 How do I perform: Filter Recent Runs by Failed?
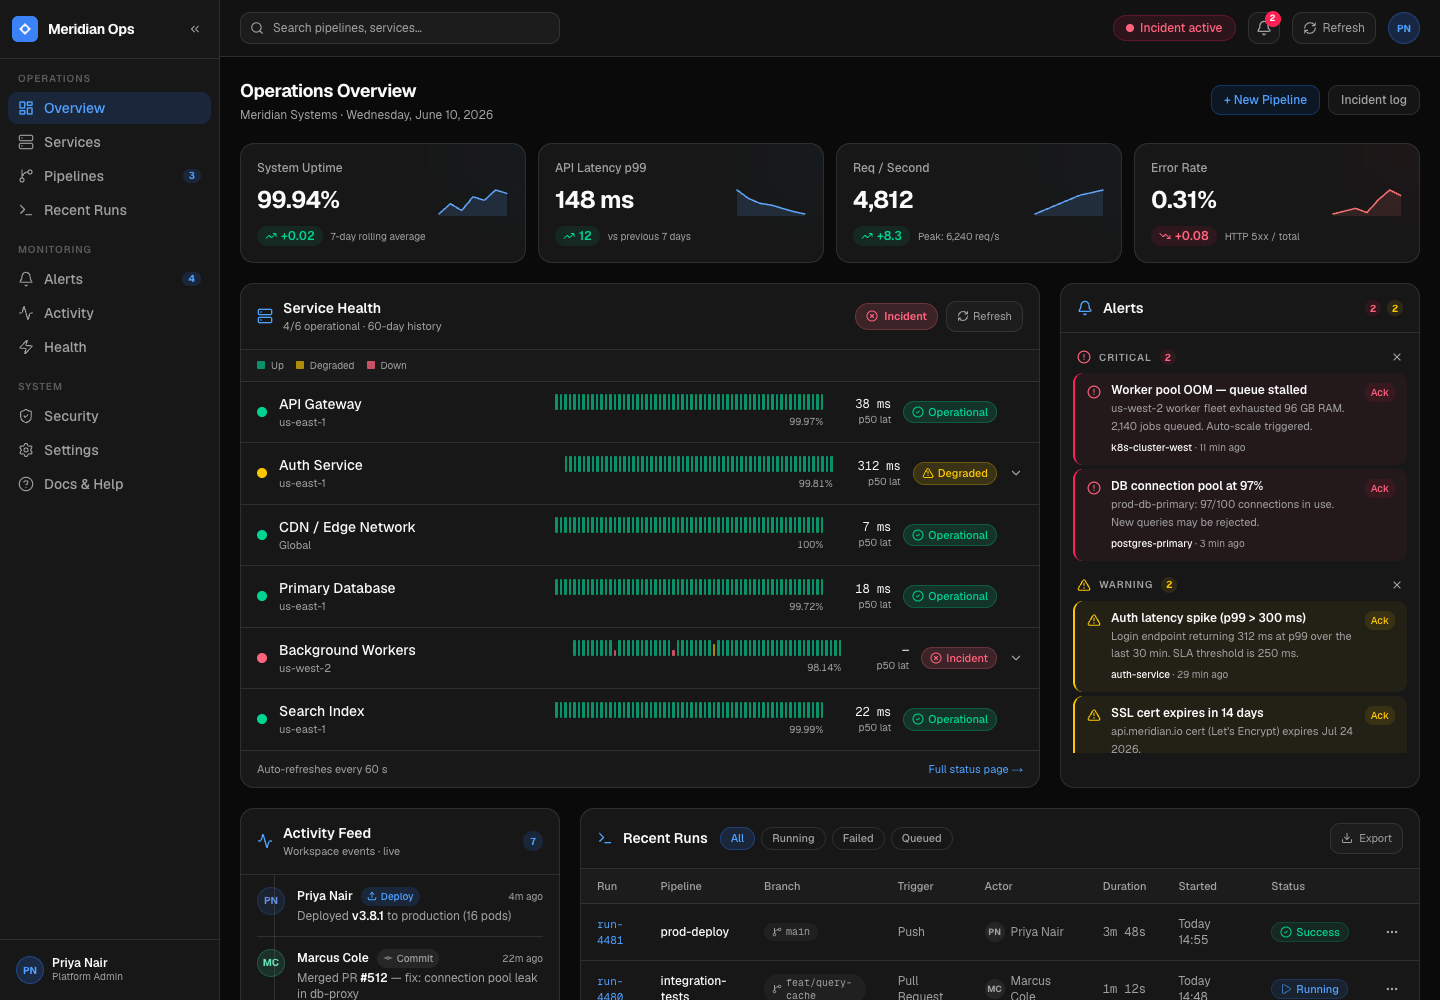(x=858, y=838)
